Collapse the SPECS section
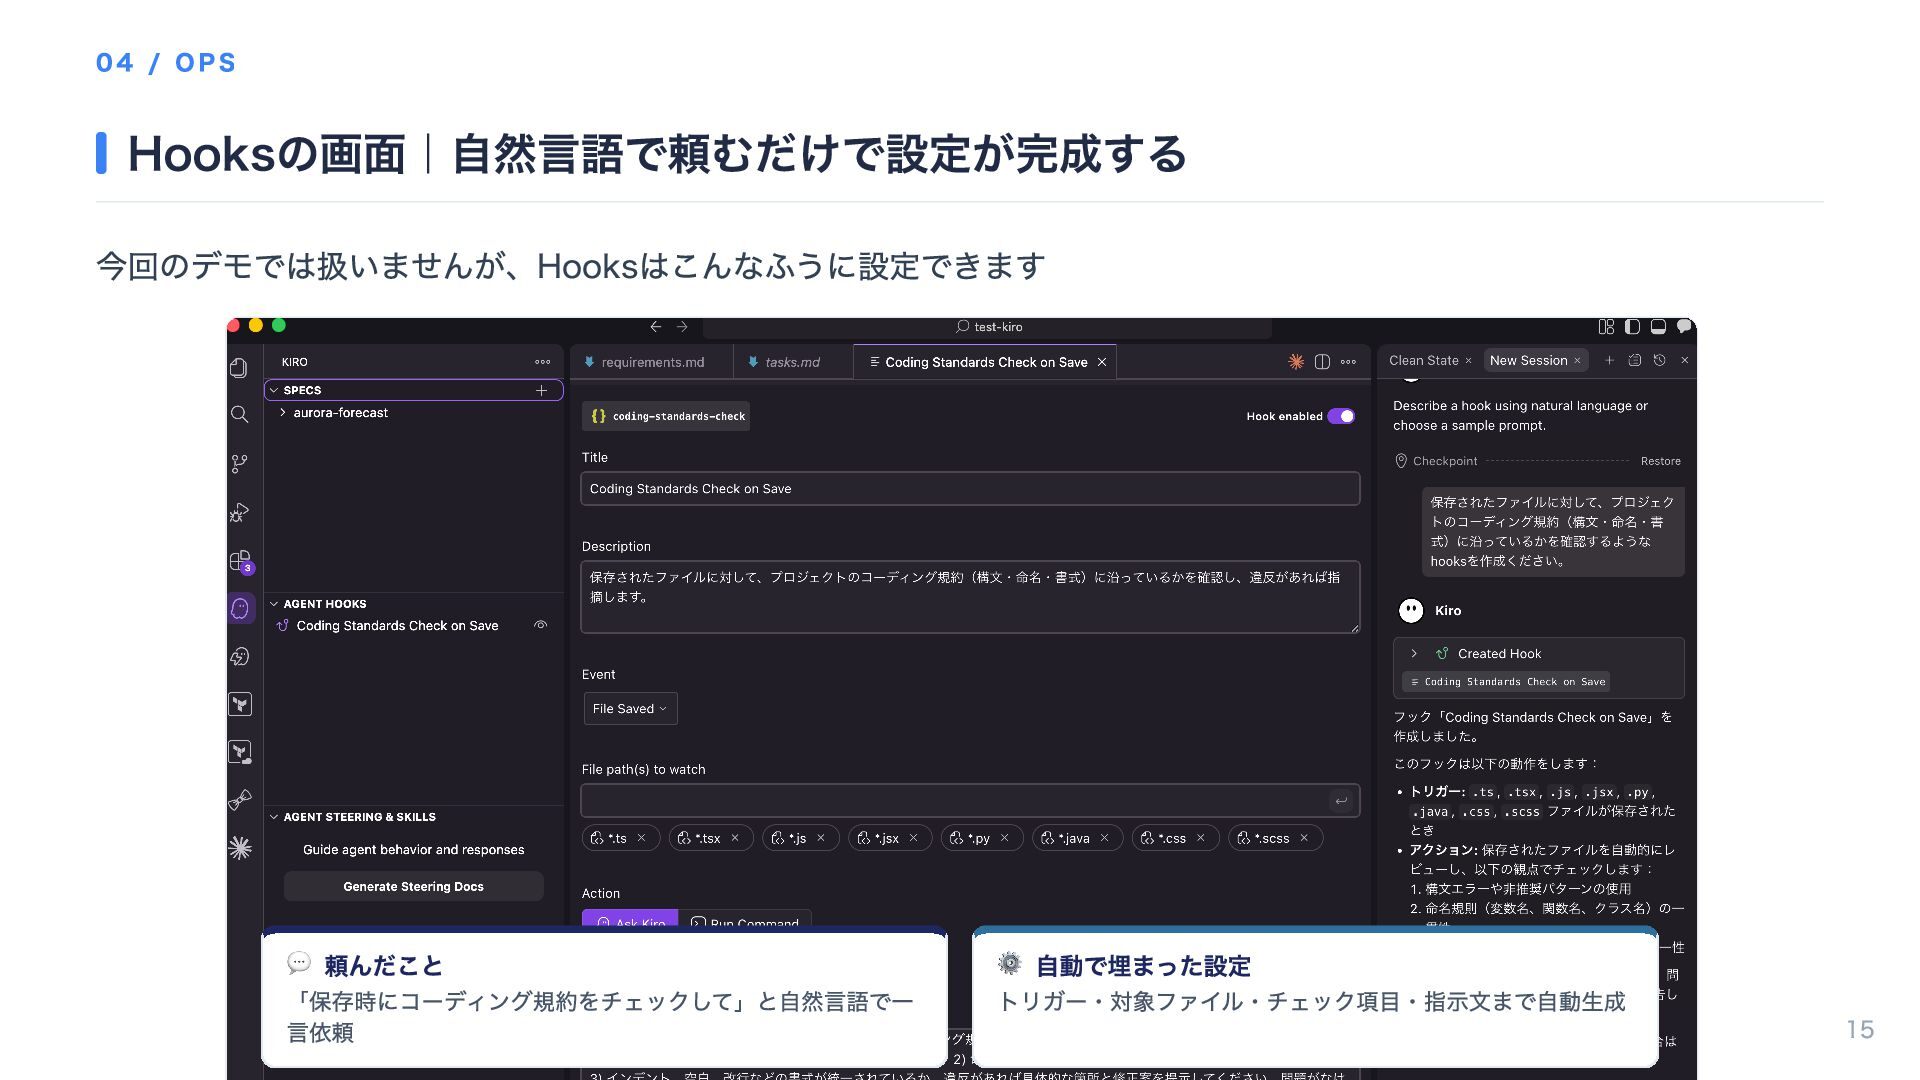 point(274,390)
